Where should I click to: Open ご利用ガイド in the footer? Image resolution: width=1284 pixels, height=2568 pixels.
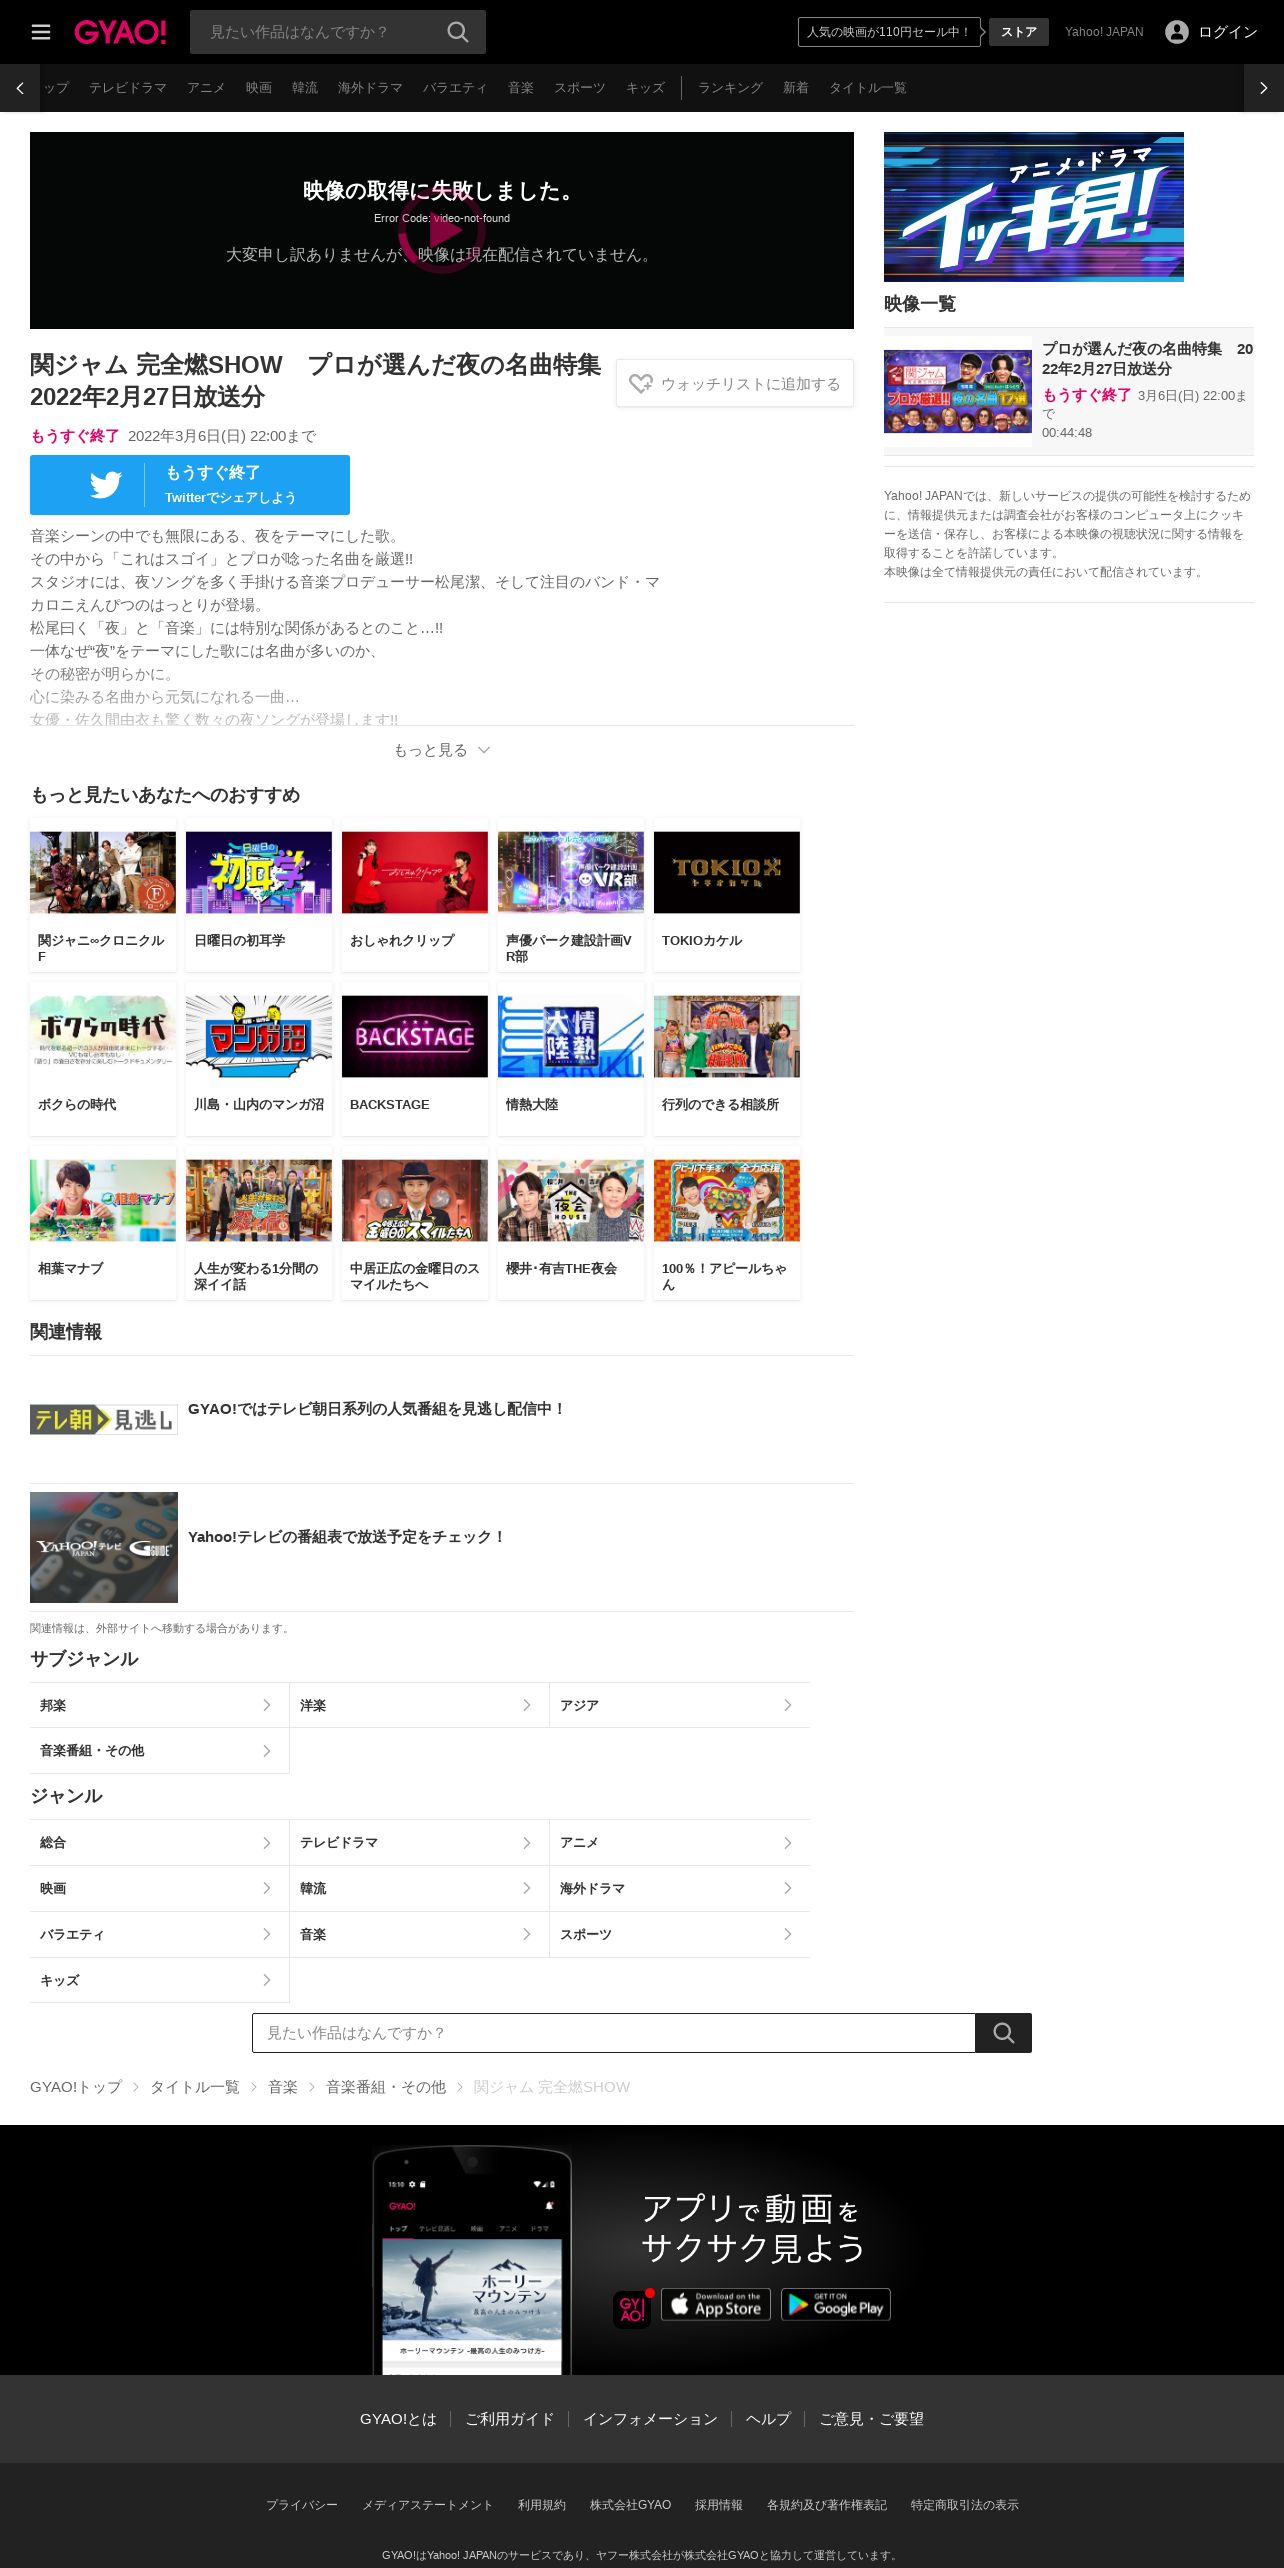point(509,2419)
